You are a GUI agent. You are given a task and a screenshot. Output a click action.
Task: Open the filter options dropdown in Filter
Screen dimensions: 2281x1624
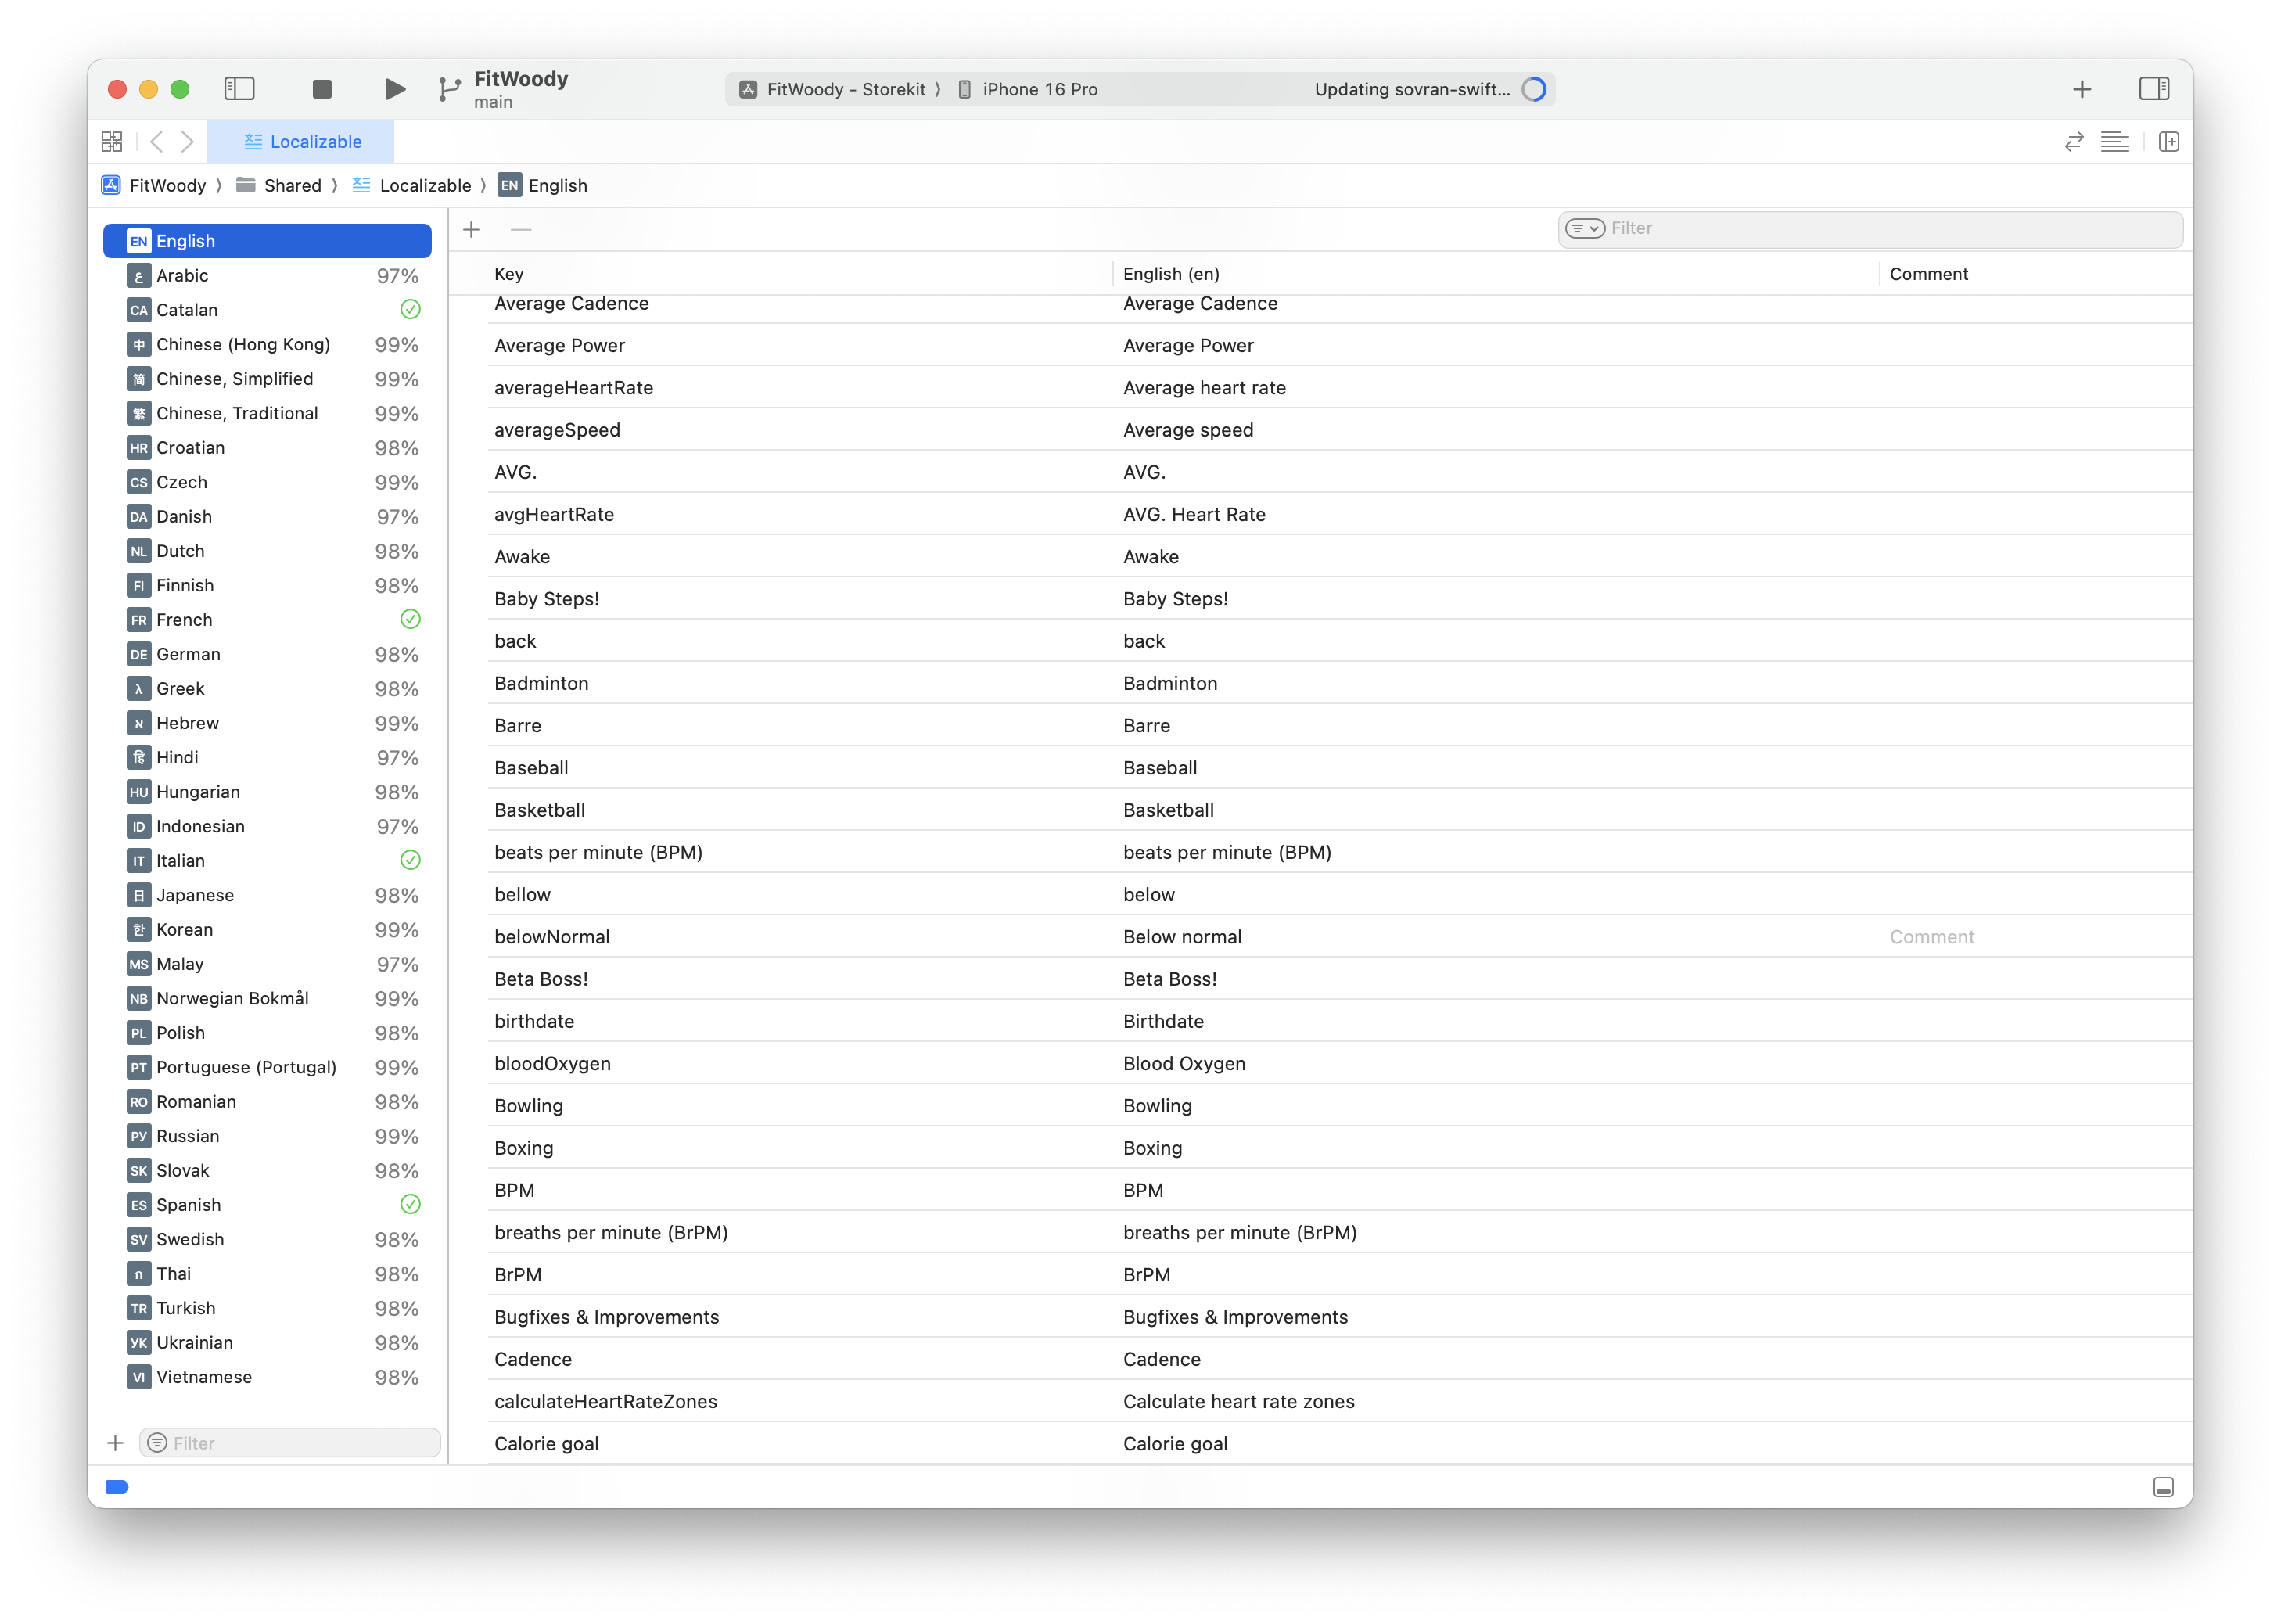point(1584,229)
